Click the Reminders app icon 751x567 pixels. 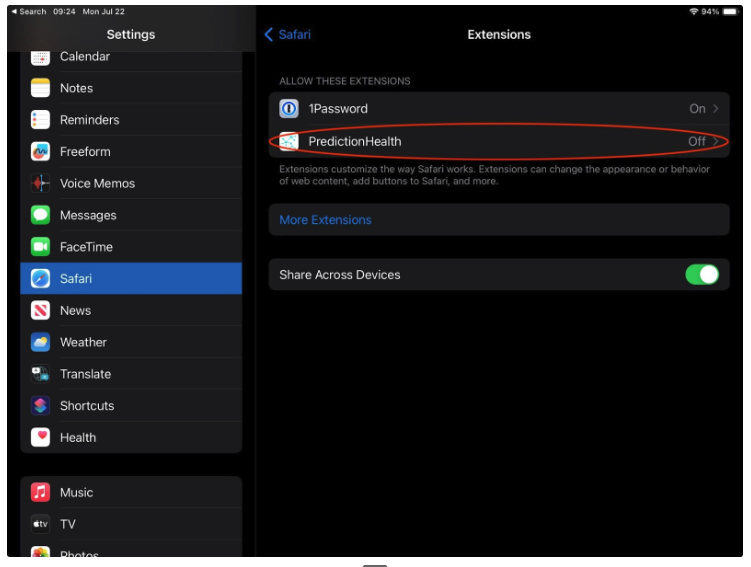click(x=40, y=120)
